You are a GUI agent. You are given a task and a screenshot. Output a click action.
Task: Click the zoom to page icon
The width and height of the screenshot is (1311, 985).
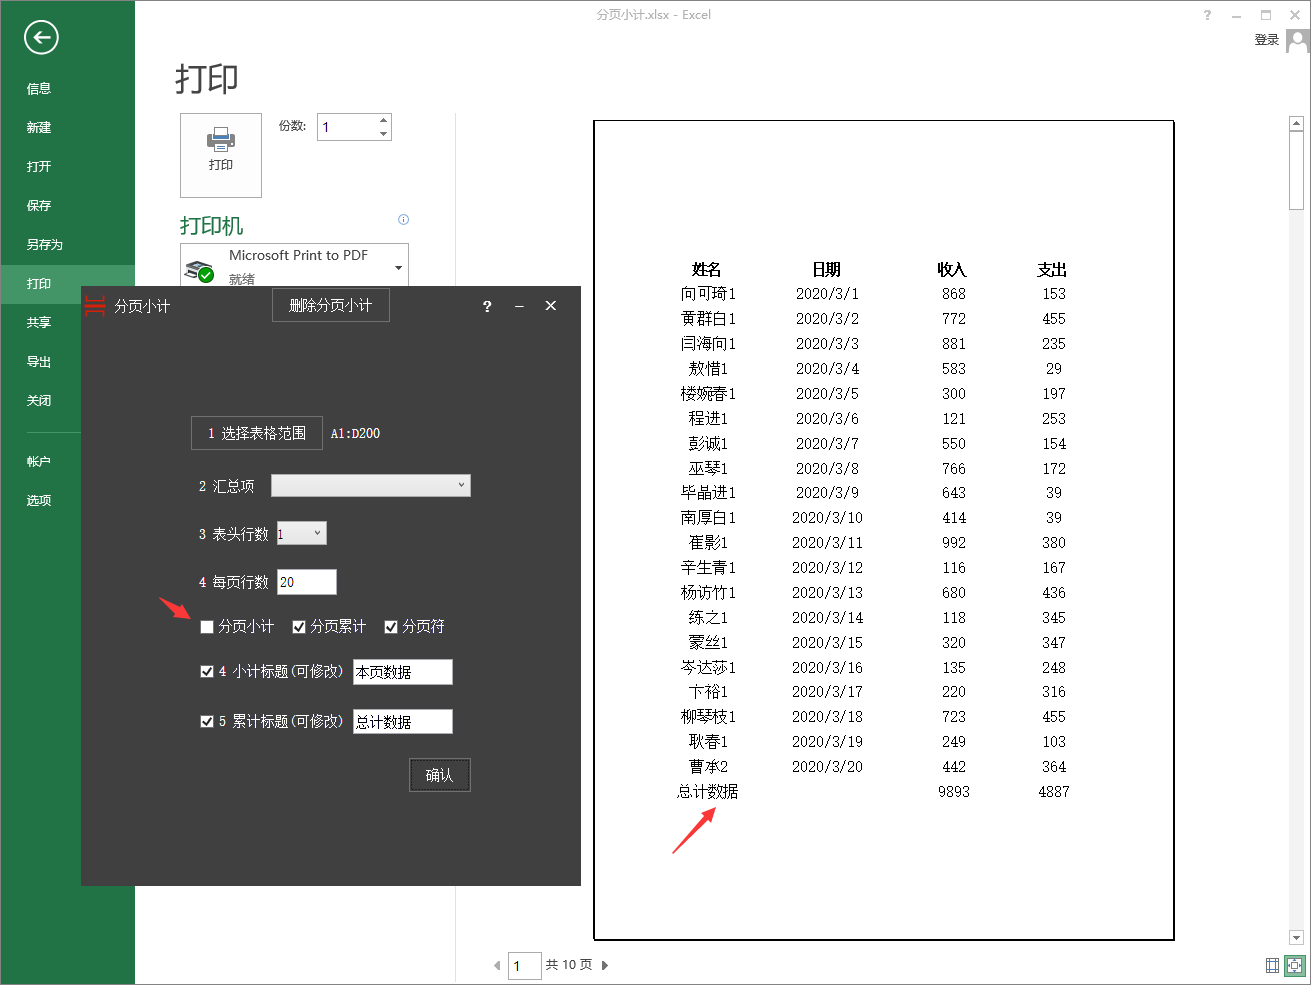[1295, 966]
